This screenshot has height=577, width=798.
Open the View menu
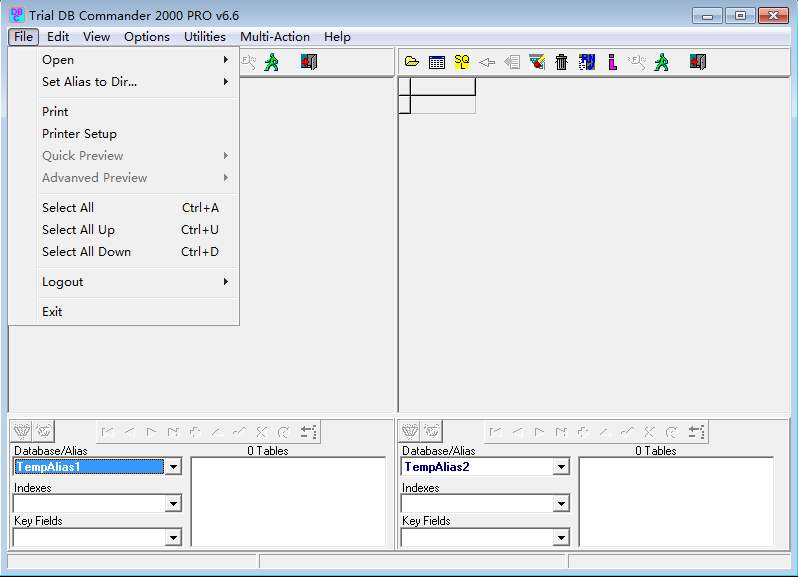[x=97, y=37]
